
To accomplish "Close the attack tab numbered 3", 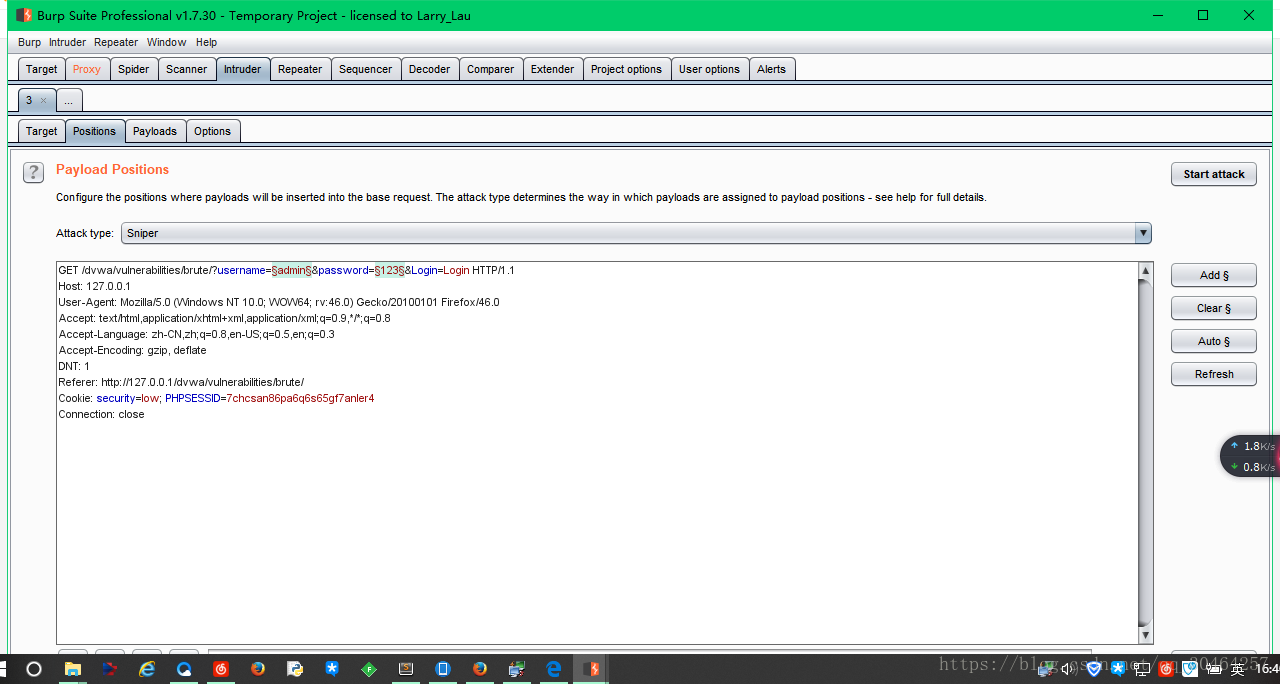I will pyautogui.click(x=43, y=101).
